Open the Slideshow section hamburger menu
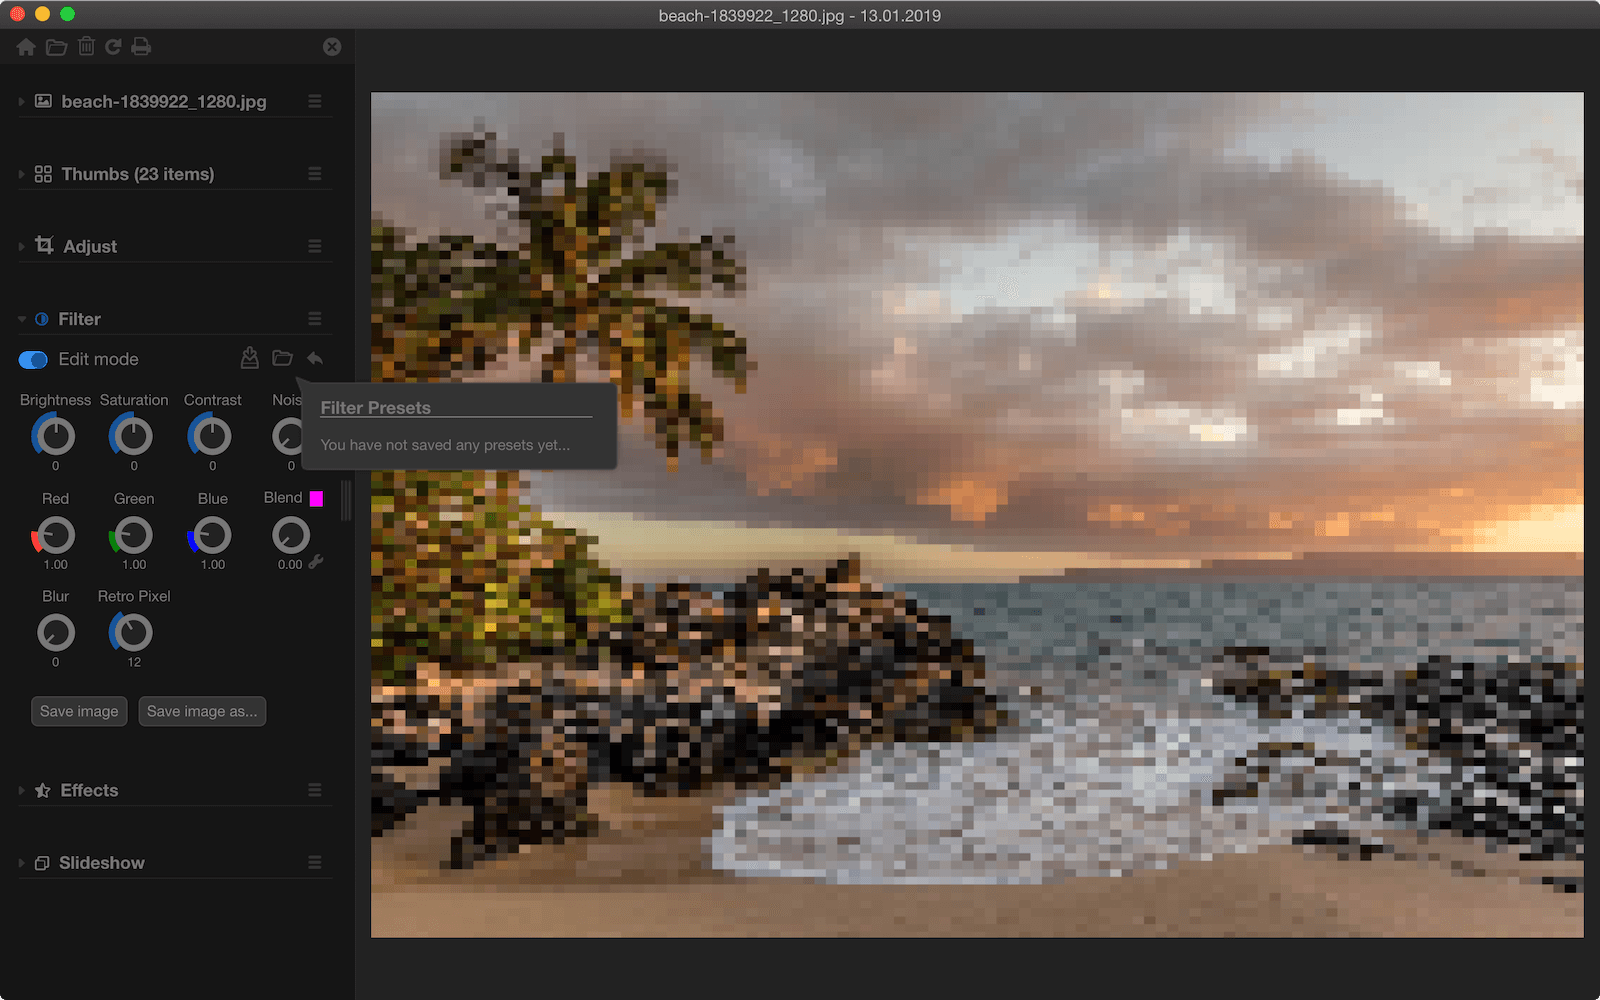This screenshot has height=1000, width=1600. pyautogui.click(x=315, y=862)
